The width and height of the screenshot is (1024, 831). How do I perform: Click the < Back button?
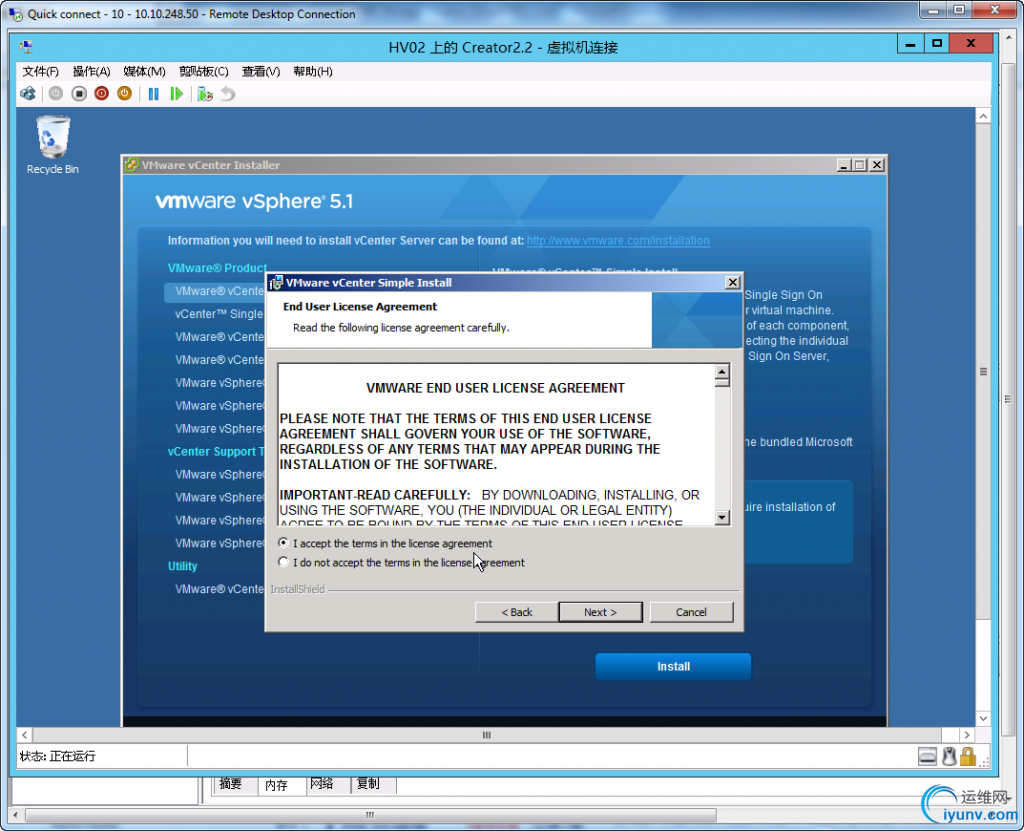coord(517,612)
